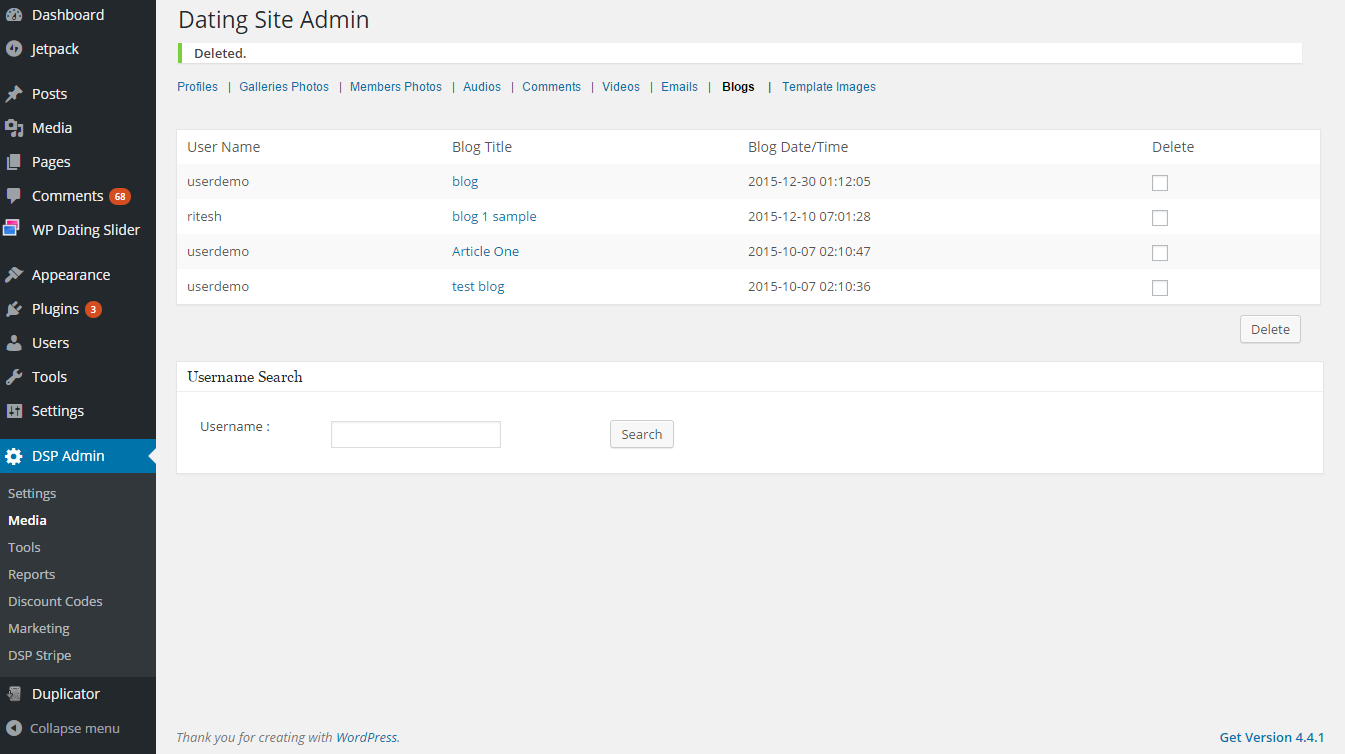Click the WP Dating Slider icon
This screenshot has height=754, width=1345.
(12, 229)
